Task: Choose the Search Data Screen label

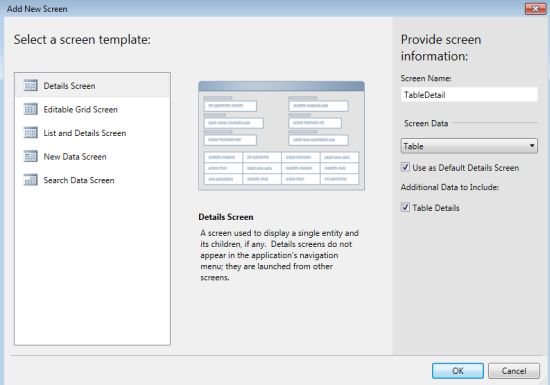Action: pyautogui.click(x=79, y=180)
